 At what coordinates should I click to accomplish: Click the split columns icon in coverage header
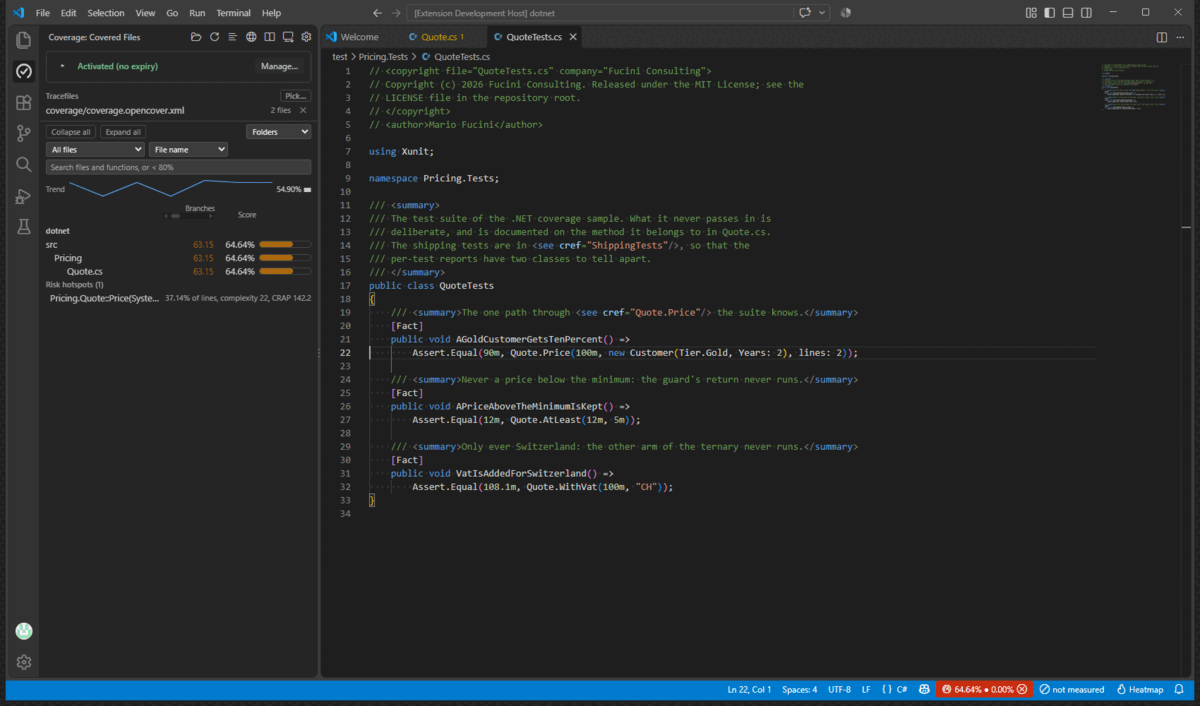pos(270,37)
